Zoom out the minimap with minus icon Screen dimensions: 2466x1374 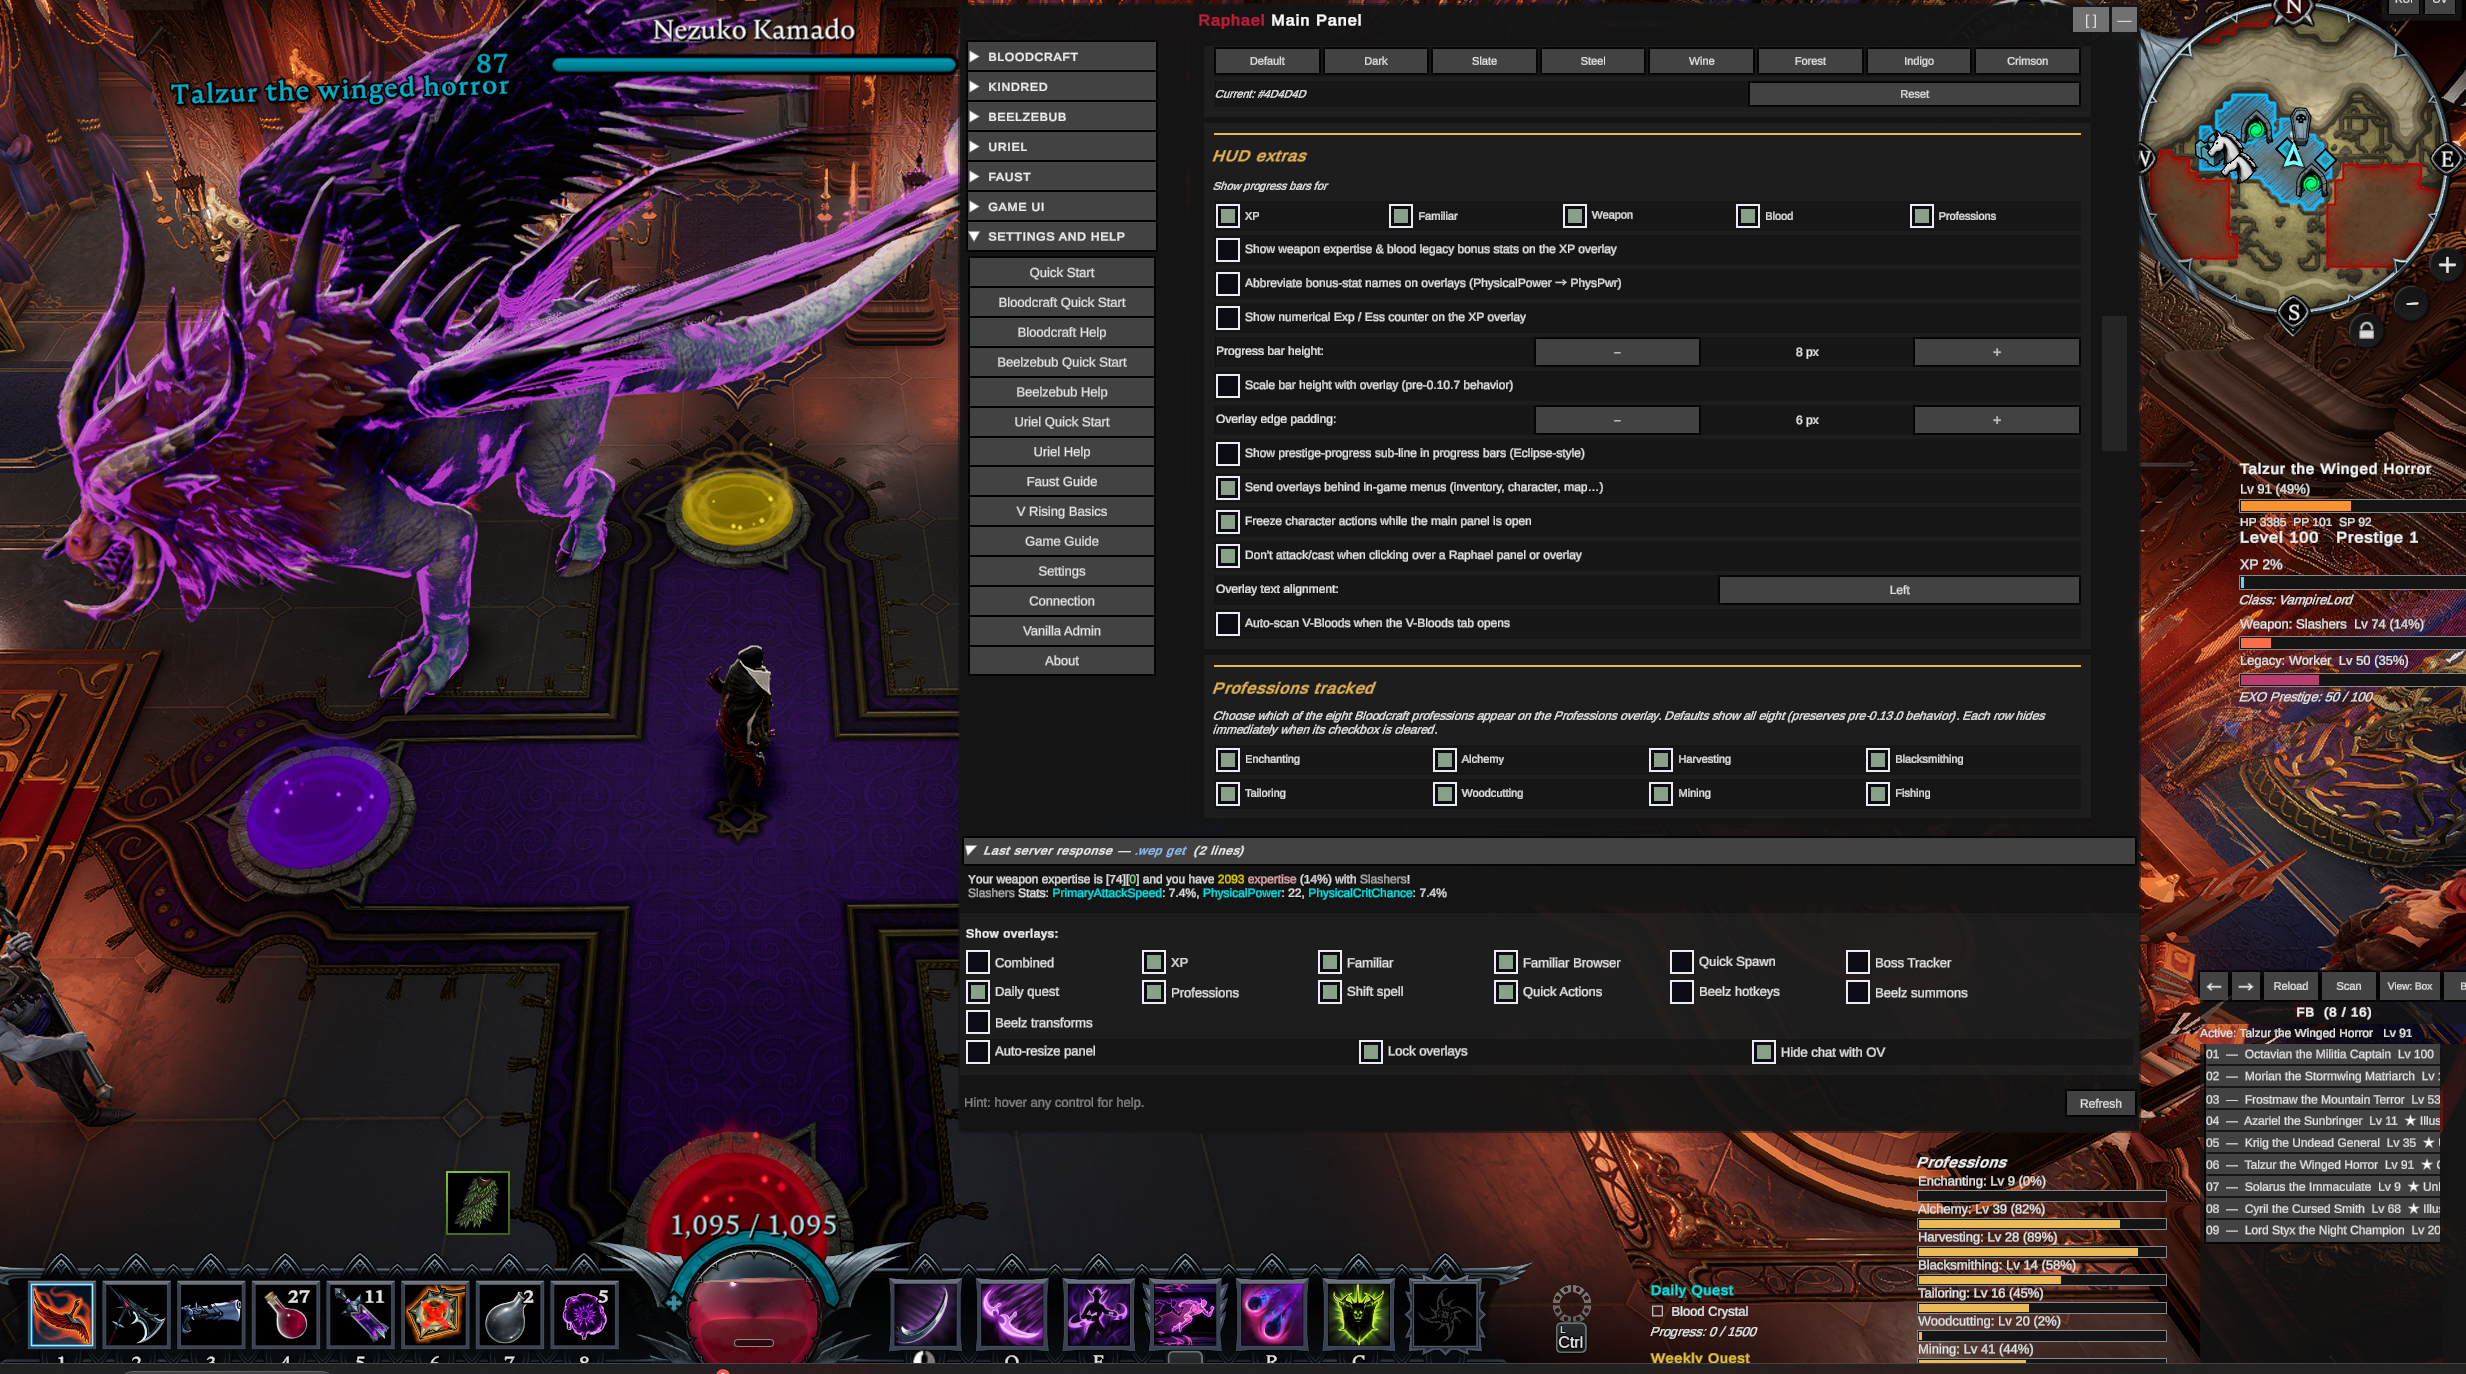click(x=2412, y=303)
